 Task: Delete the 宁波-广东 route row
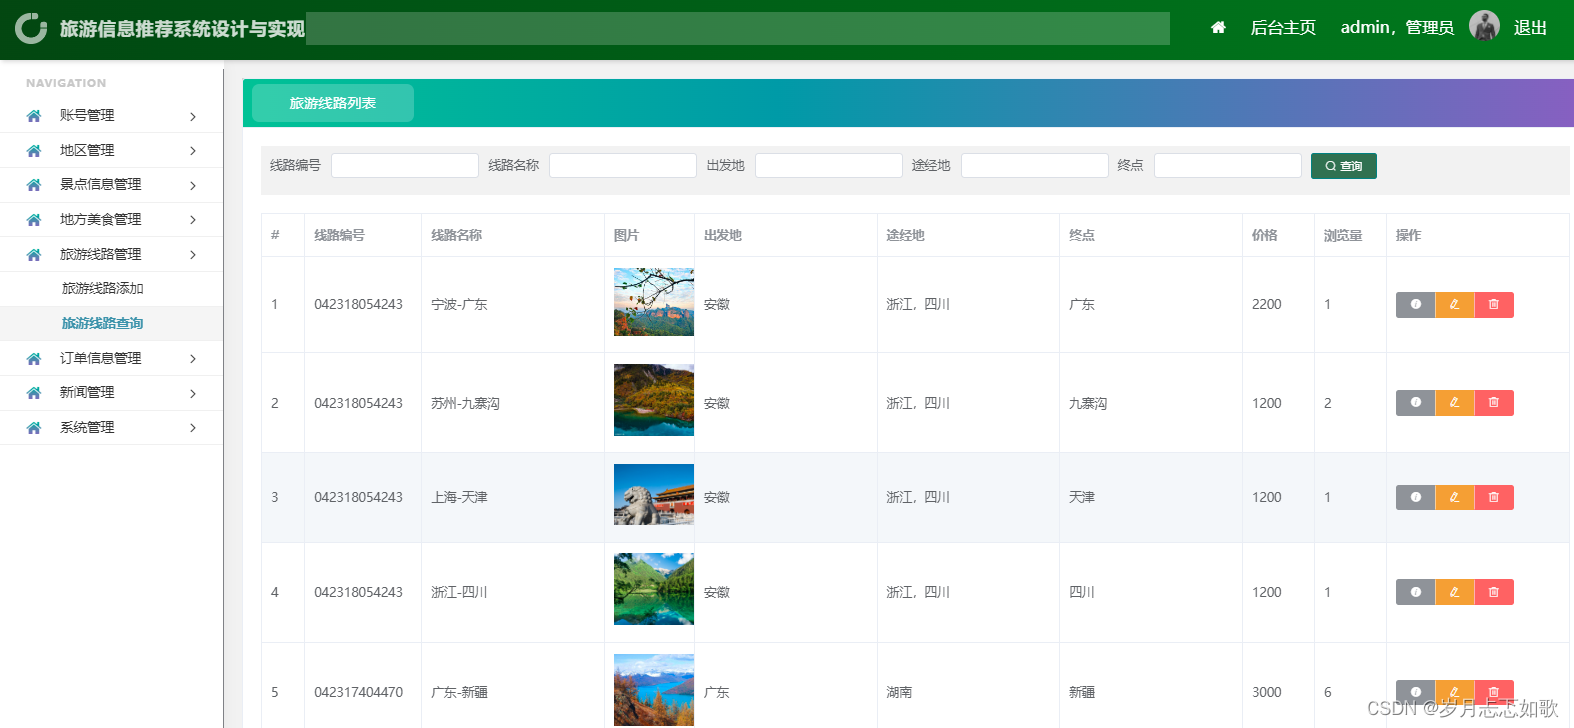point(1494,305)
